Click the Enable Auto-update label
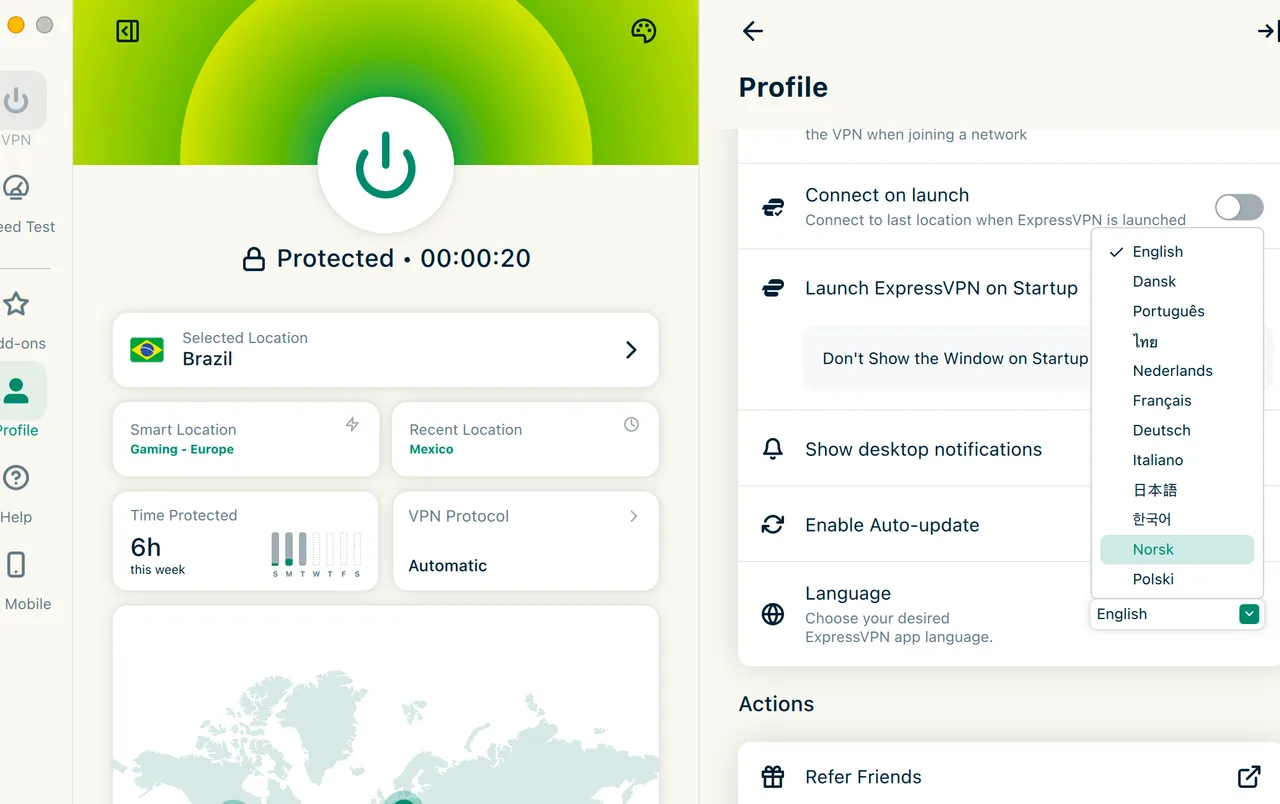The width and height of the screenshot is (1280, 804). click(892, 525)
